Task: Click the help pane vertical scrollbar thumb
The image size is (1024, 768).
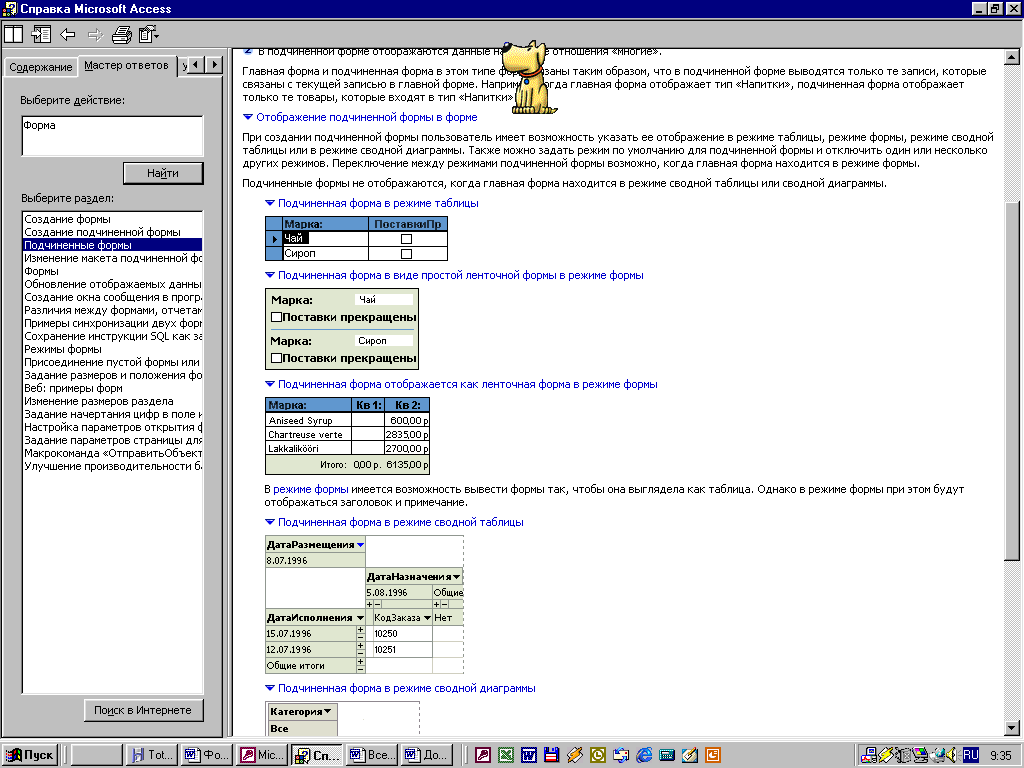Action: pos(1012,381)
